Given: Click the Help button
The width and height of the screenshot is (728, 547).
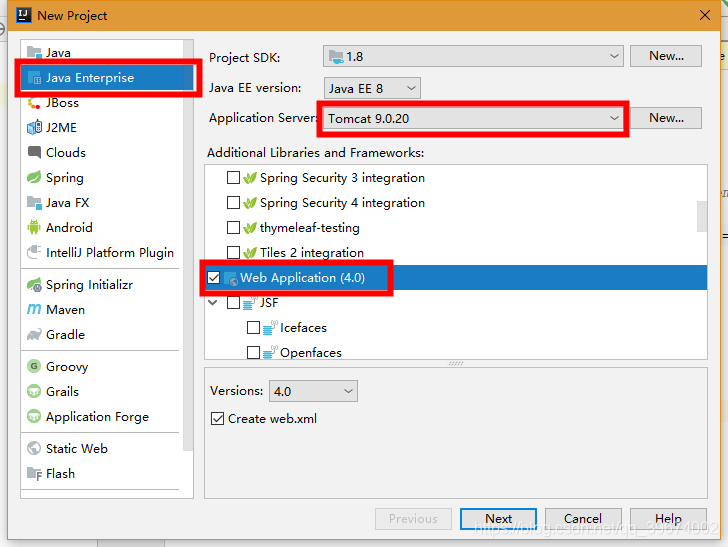Looking at the screenshot, I should click(668, 519).
